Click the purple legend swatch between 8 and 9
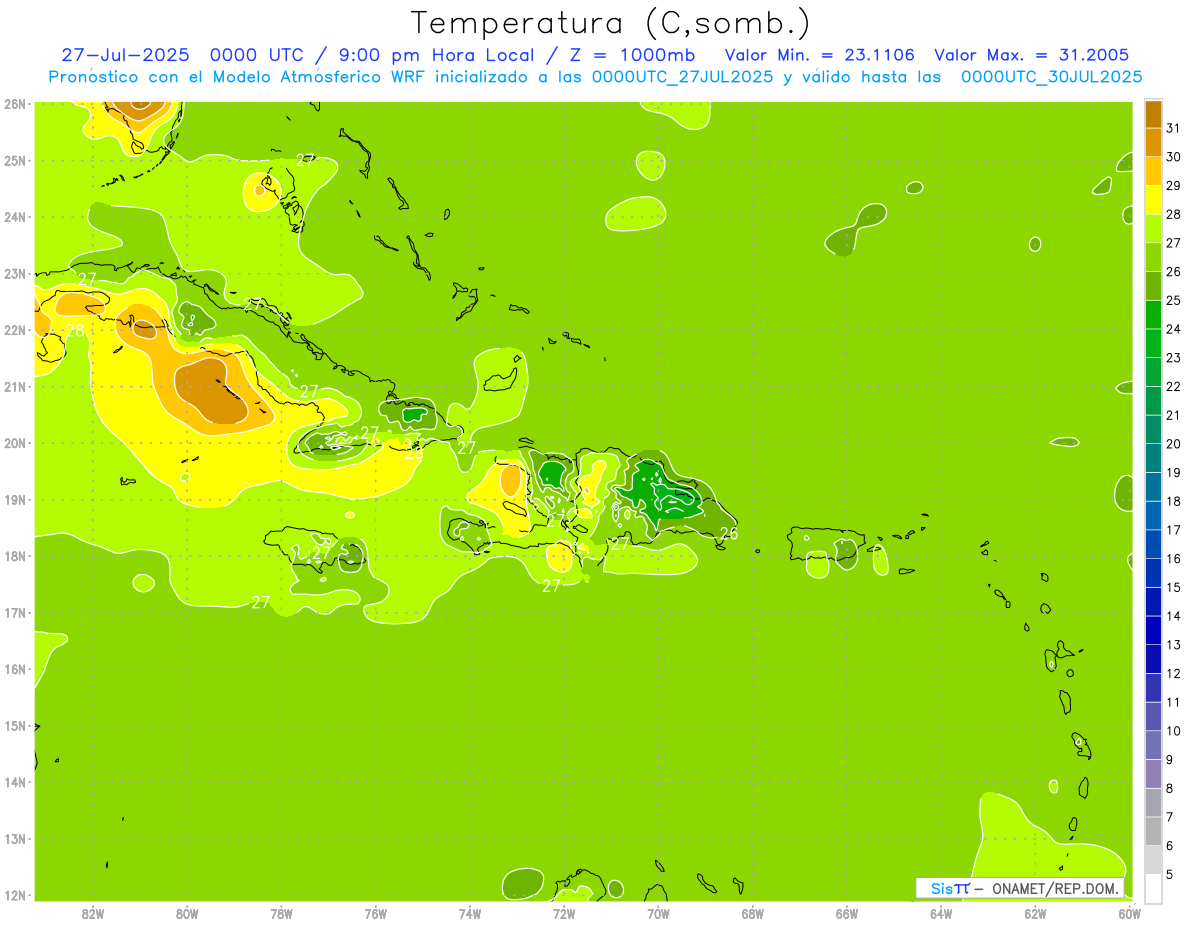1200x927 pixels. [1153, 773]
